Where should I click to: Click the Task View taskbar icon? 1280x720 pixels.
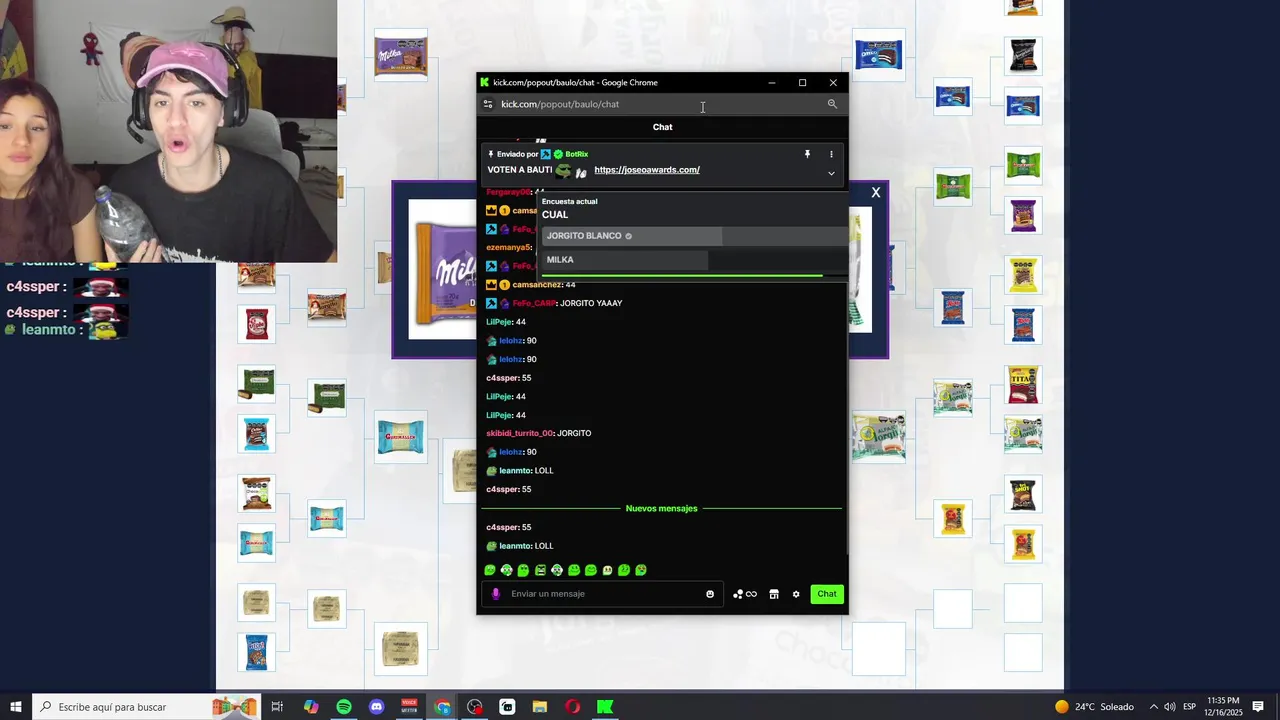coord(277,707)
